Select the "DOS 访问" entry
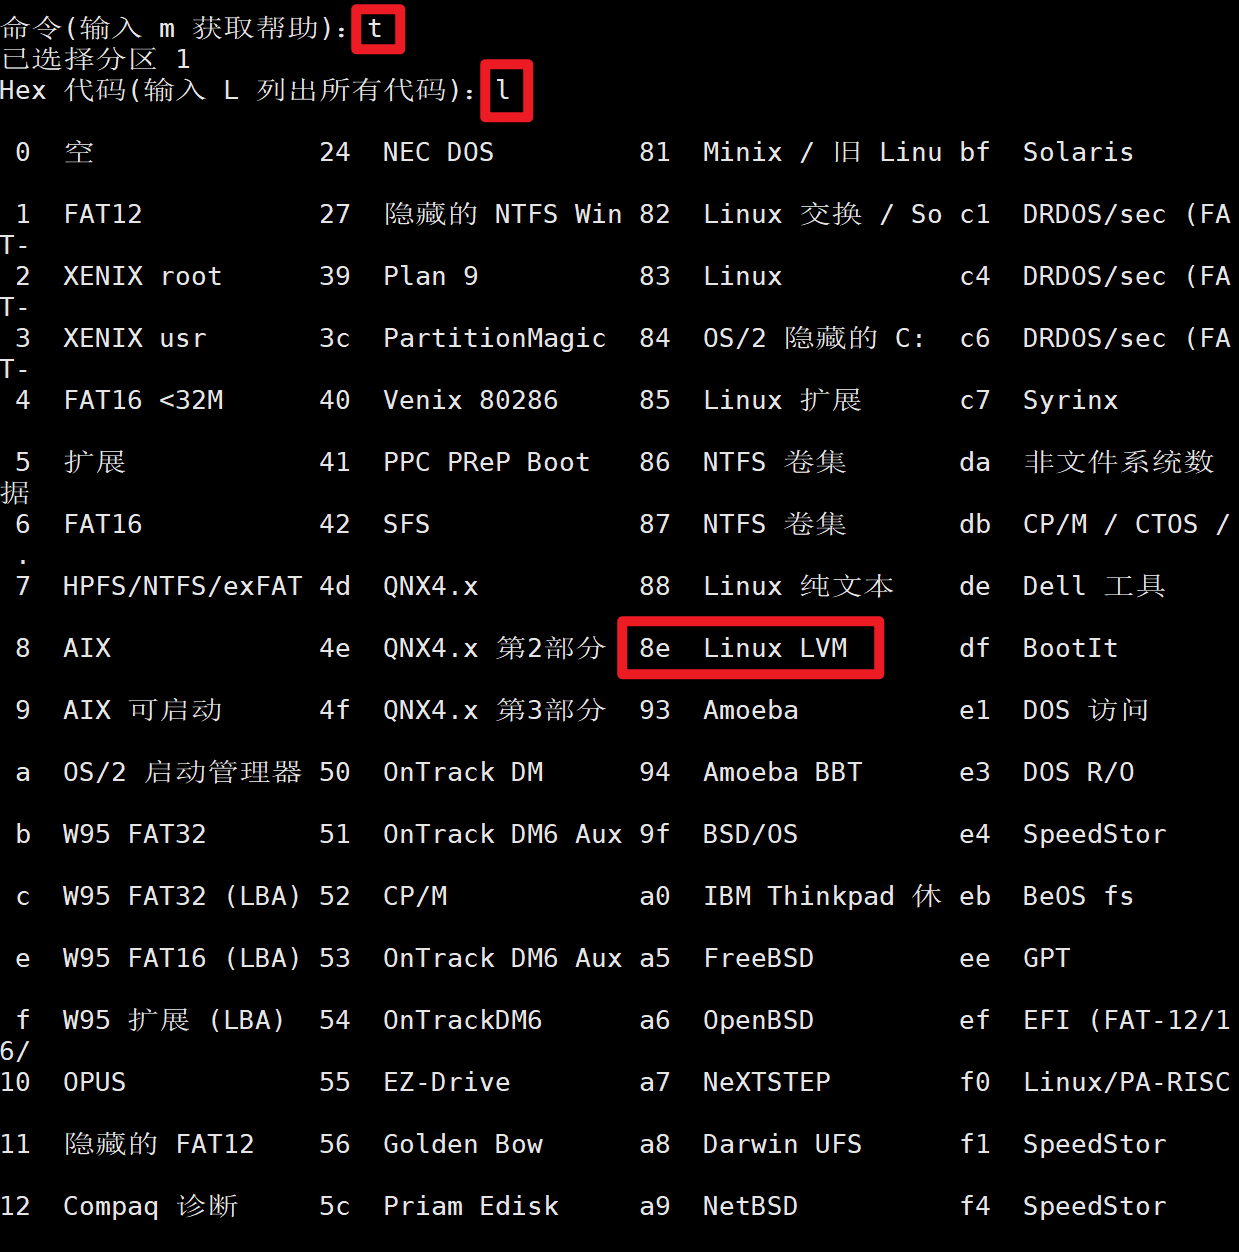 (1087, 710)
